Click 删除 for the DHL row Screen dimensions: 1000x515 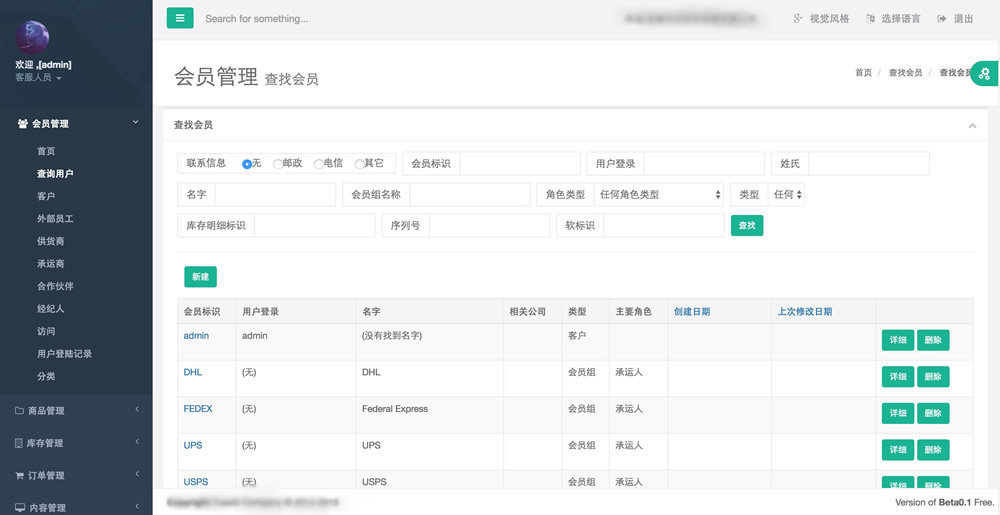click(x=933, y=377)
